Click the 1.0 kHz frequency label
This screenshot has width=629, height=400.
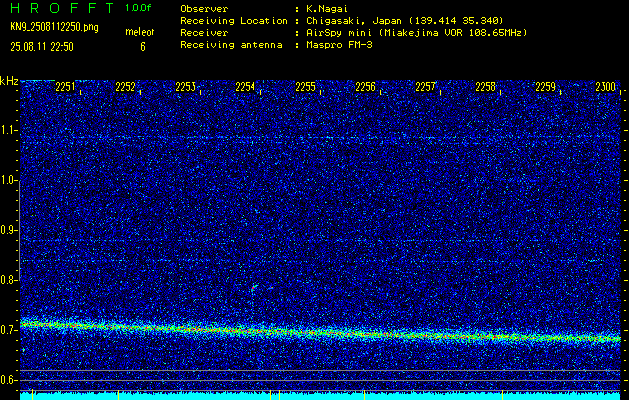click(8, 180)
